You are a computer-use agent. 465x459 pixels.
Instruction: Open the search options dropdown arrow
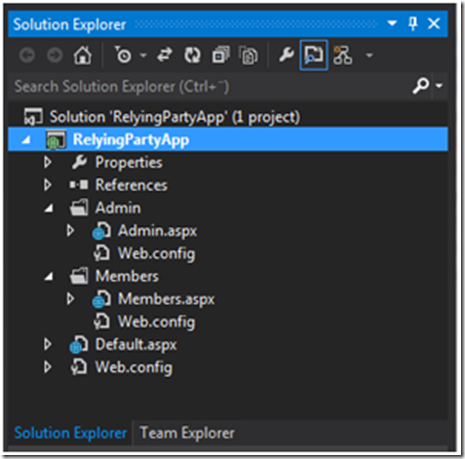(x=439, y=86)
